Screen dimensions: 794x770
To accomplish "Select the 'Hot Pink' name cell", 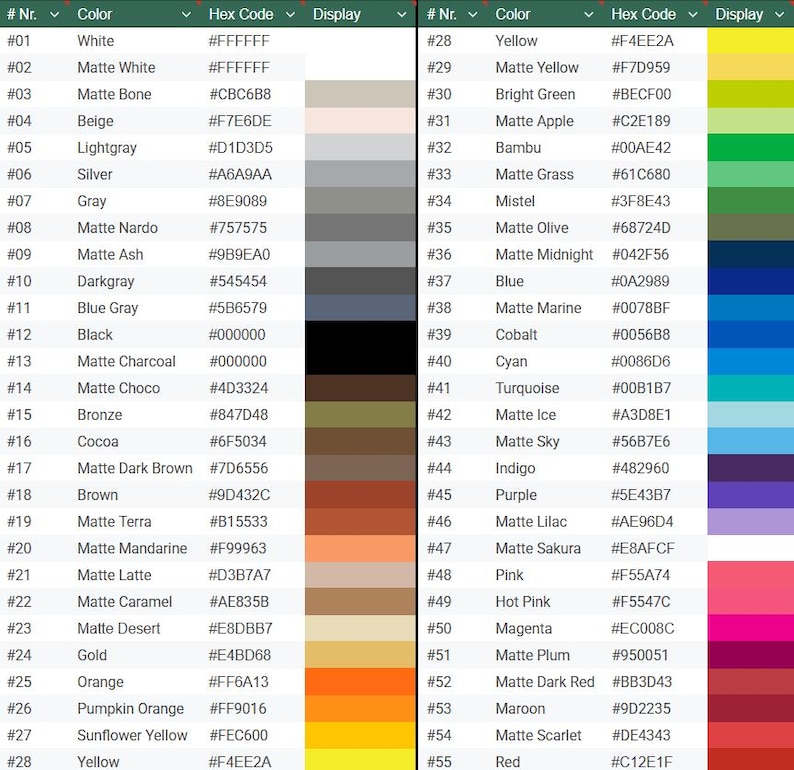I will click(523, 602).
